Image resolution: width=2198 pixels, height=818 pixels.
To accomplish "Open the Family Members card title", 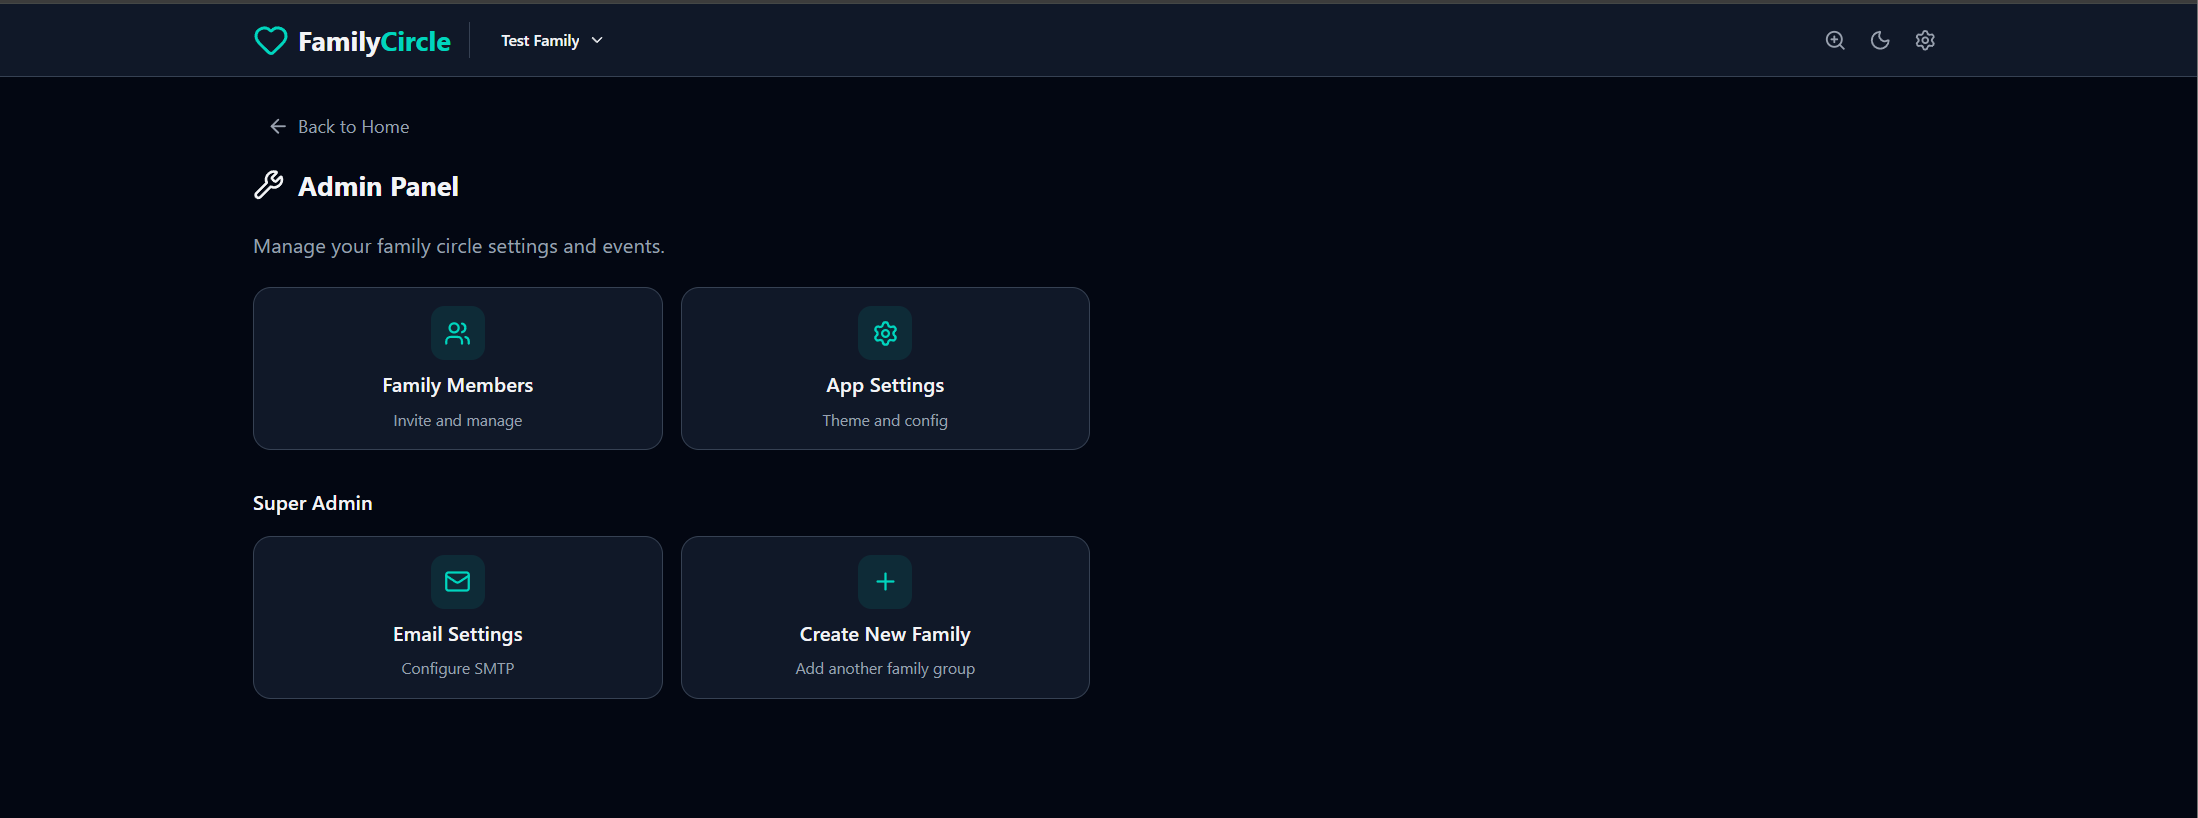I will pyautogui.click(x=458, y=386).
